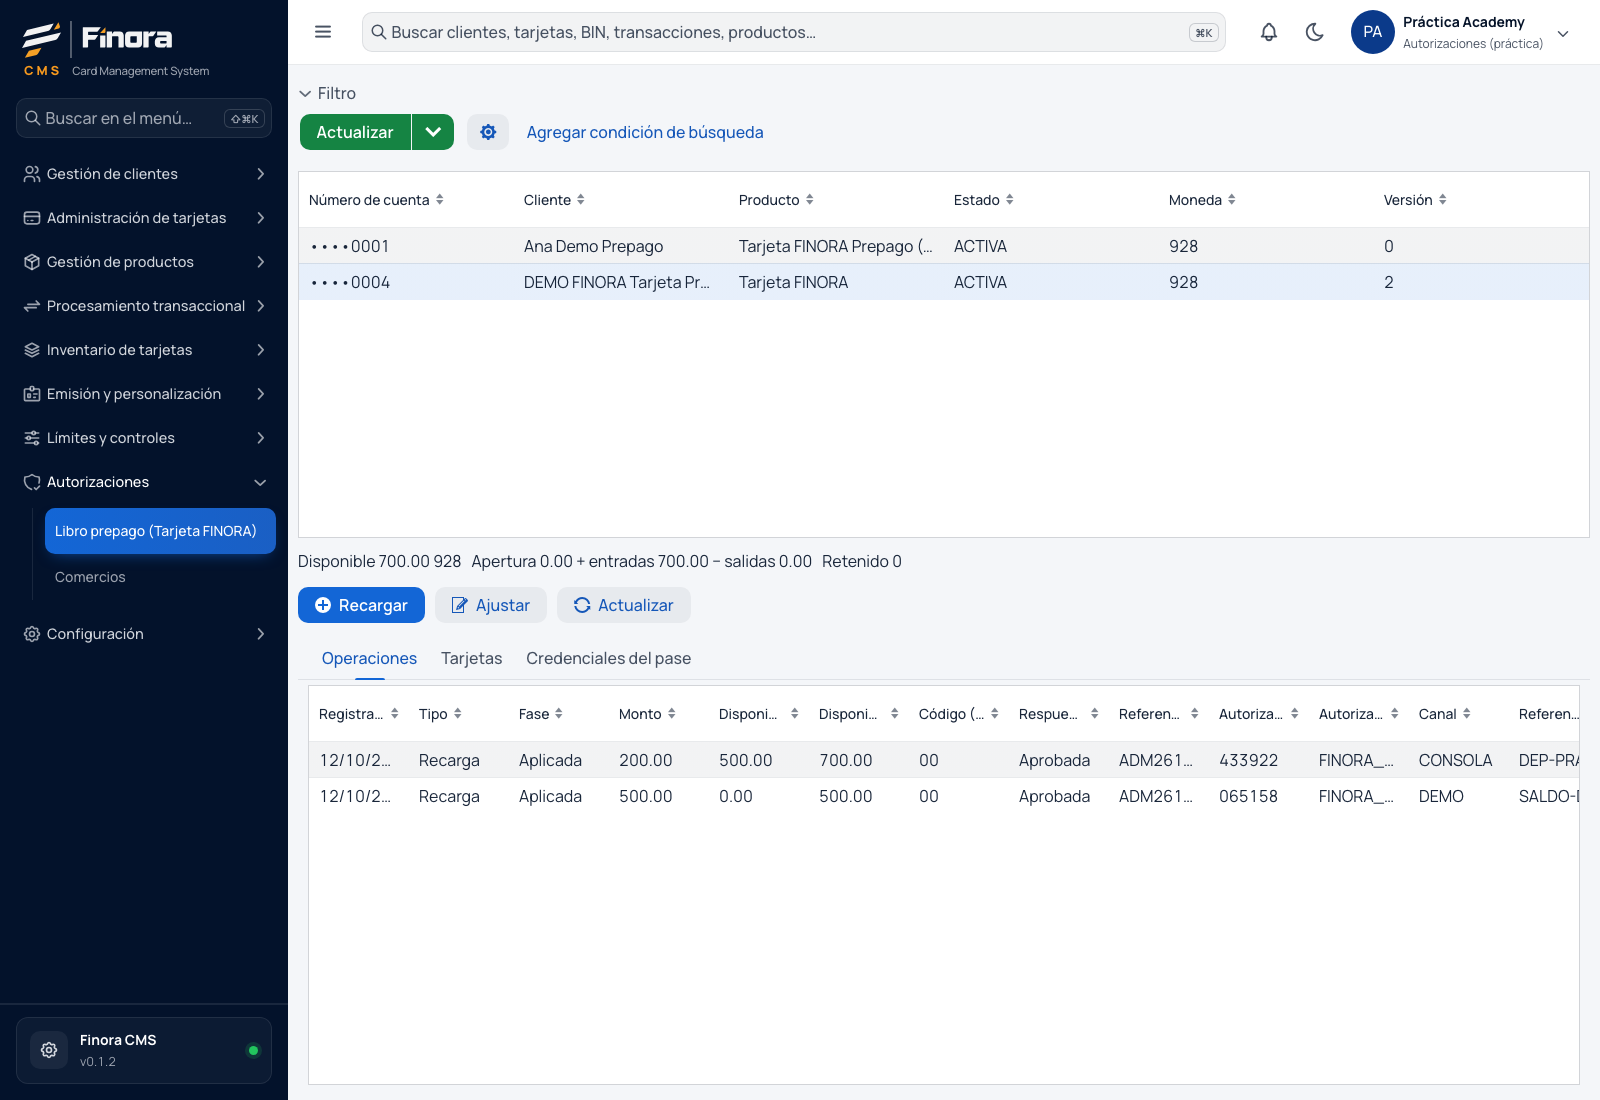Click the Gestión de clientes people icon
The image size is (1600, 1100).
pos(32,174)
